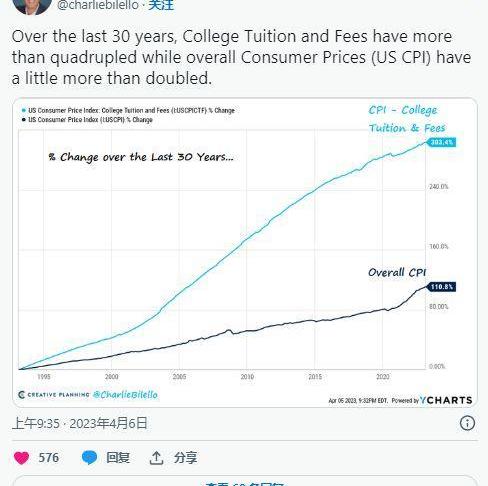Click the 回复 reply label
488x486 pixels.
[x=118, y=458]
